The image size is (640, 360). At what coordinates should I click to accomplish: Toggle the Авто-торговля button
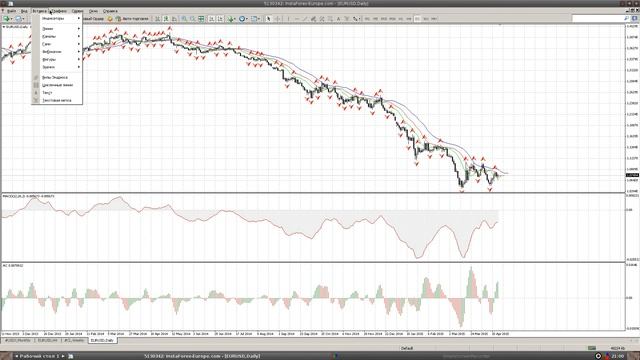click(132, 18)
